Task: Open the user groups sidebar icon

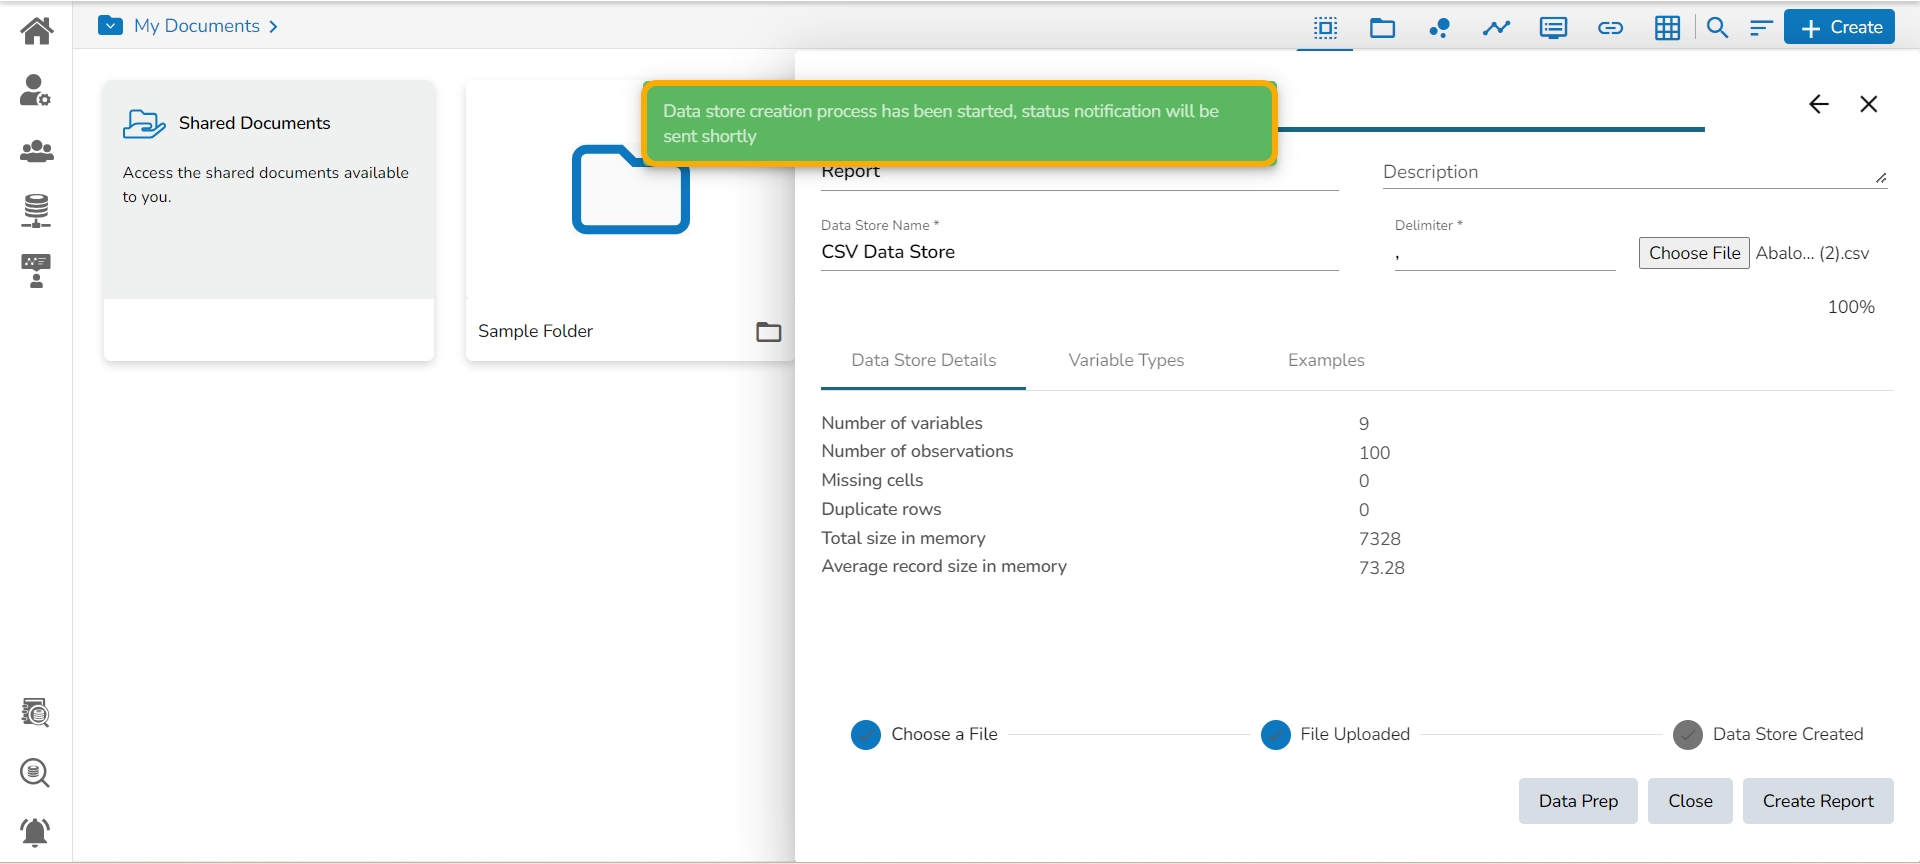Action: pos(37,151)
